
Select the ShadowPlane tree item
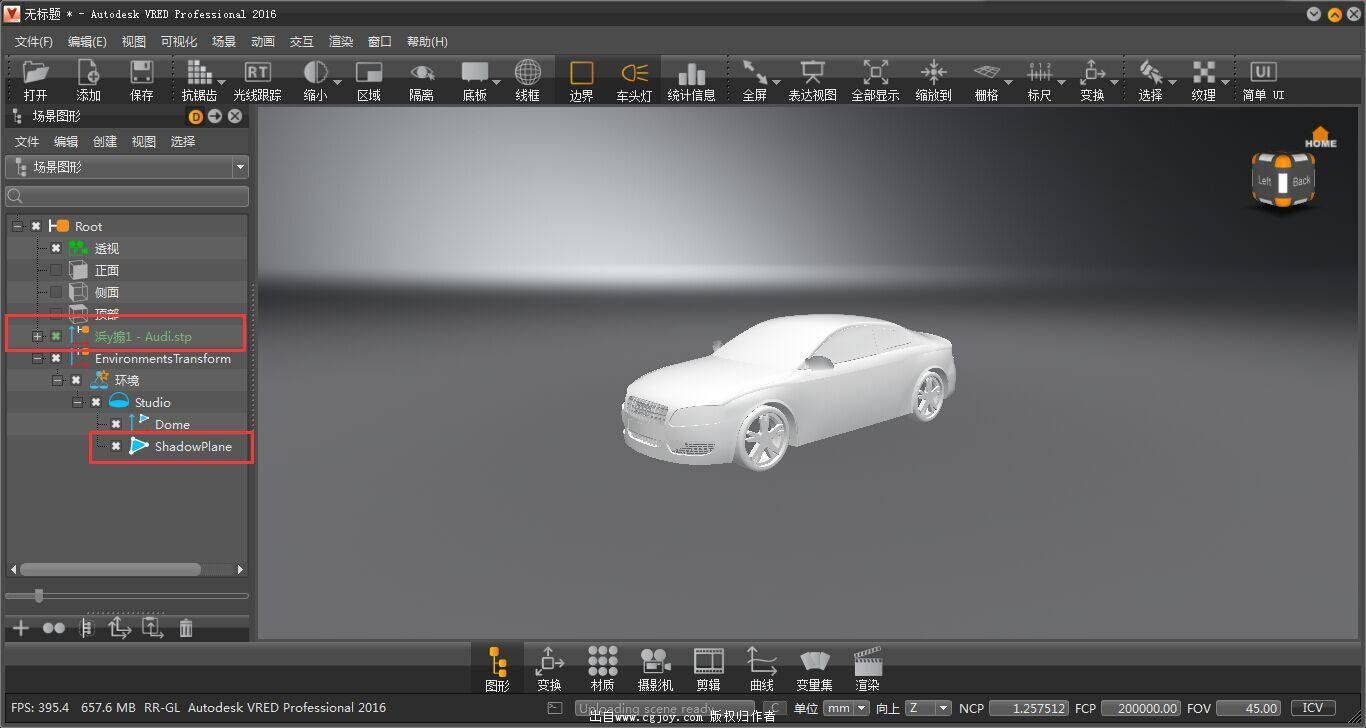(193, 446)
